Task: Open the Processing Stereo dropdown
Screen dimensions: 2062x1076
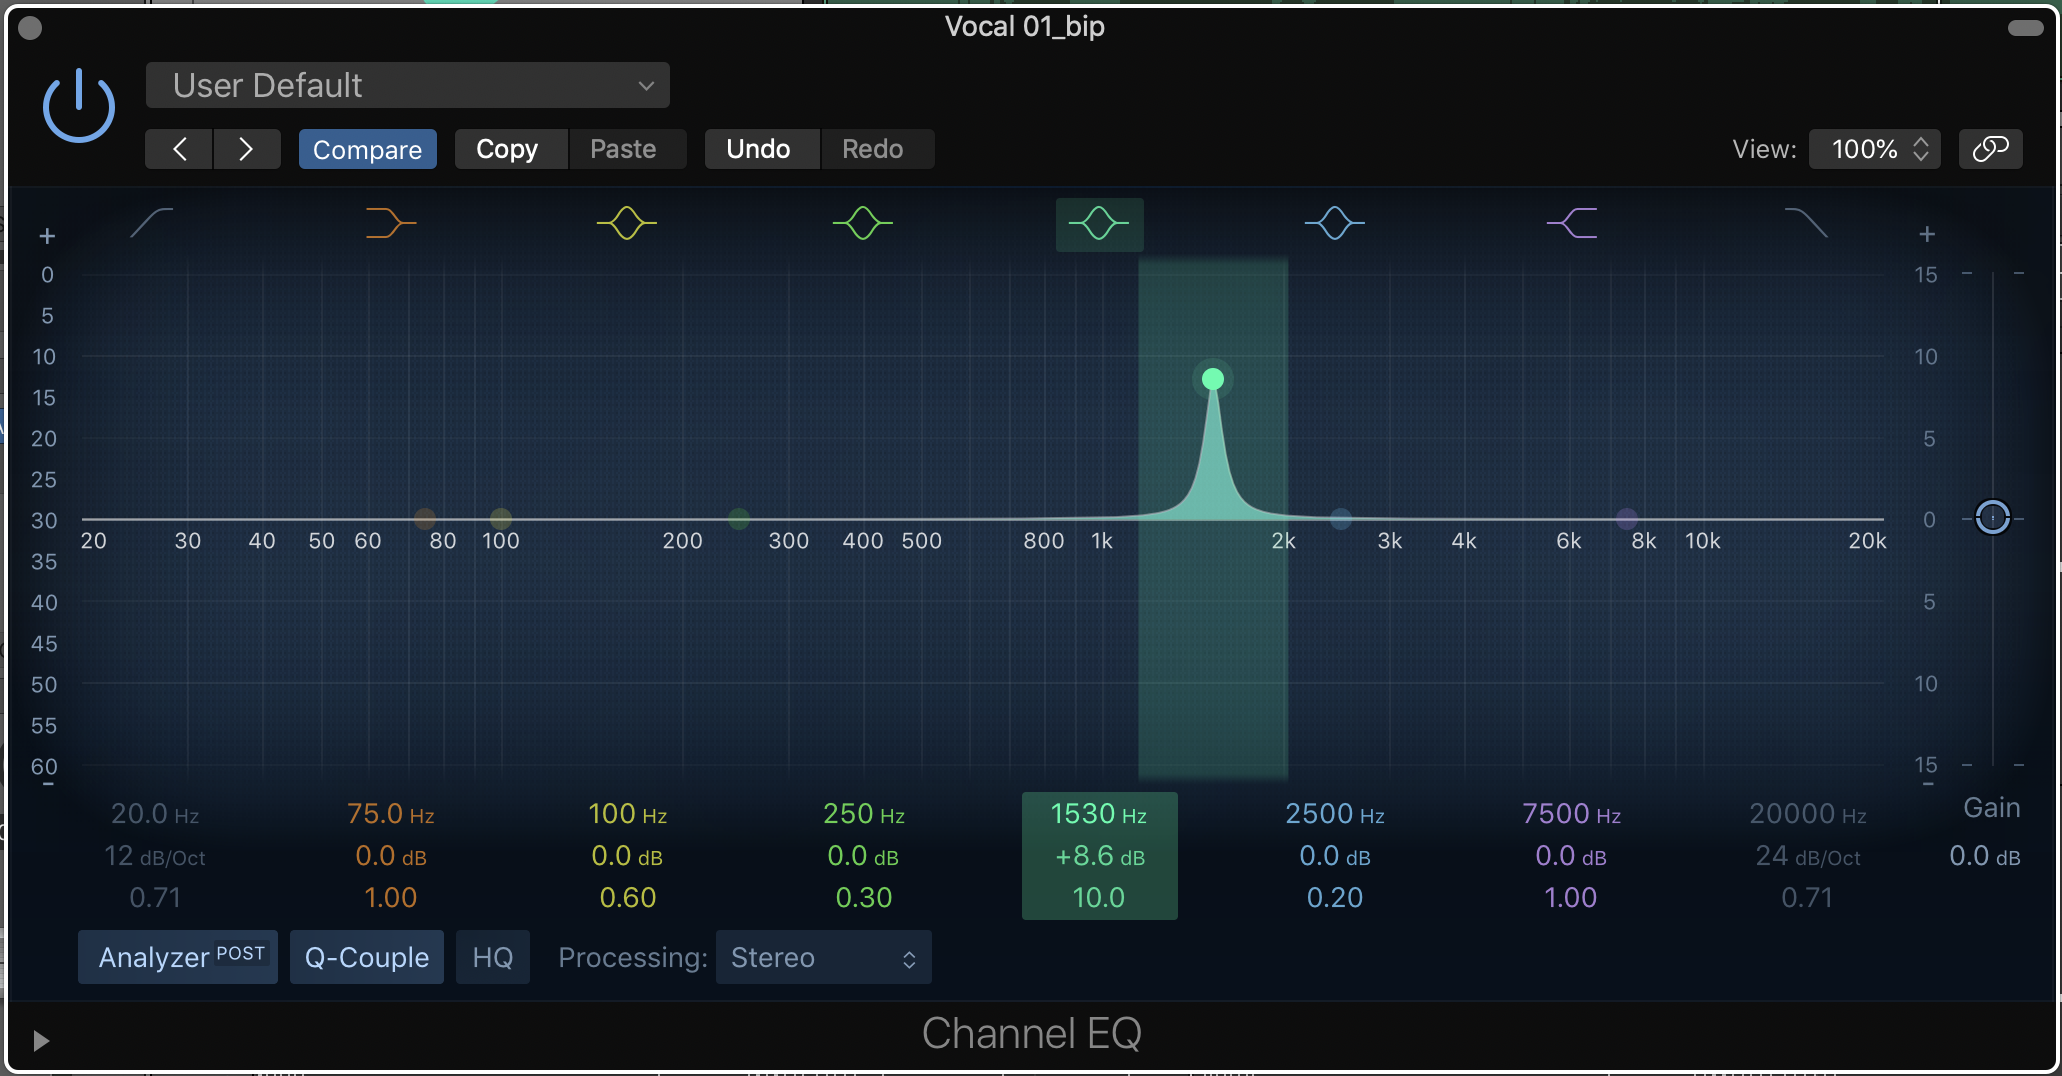Action: pyautogui.click(x=823, y=957)
